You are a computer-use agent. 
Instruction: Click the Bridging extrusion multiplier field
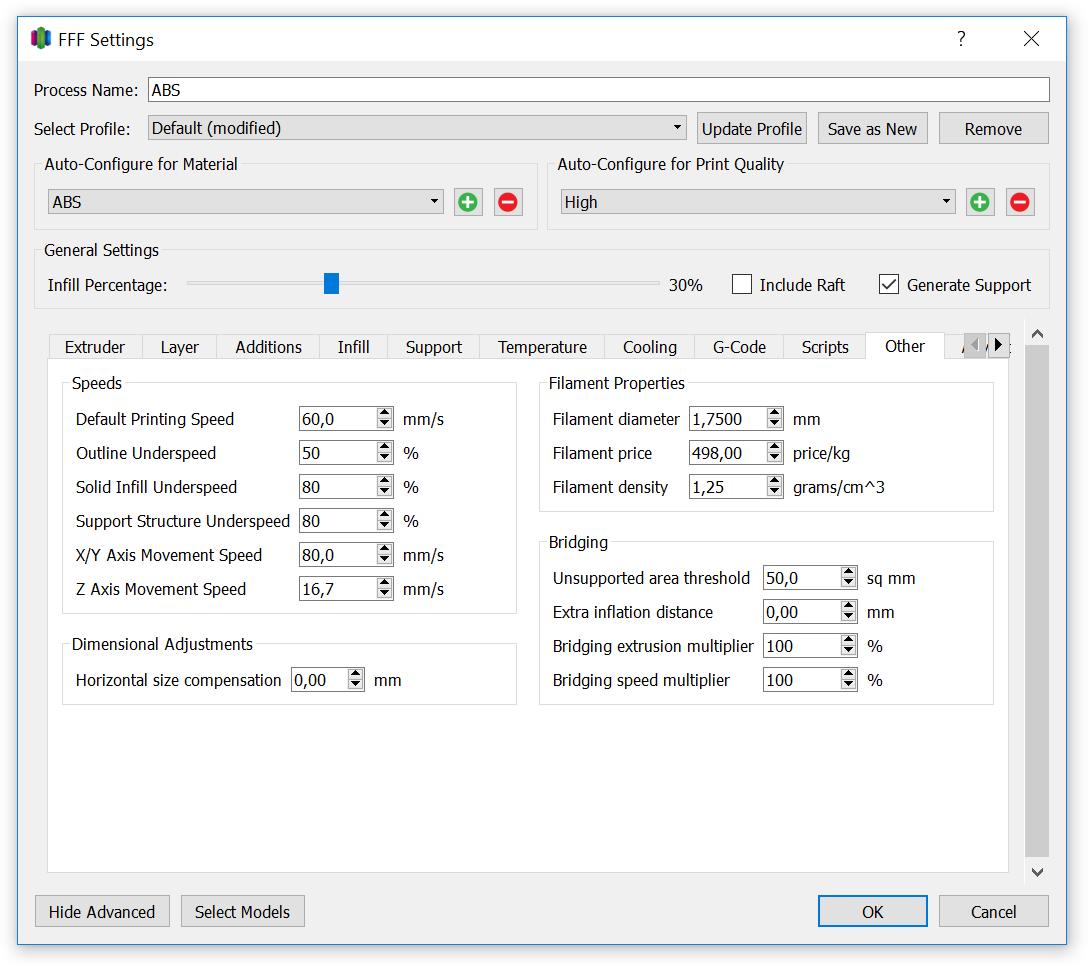coord(801,646)
